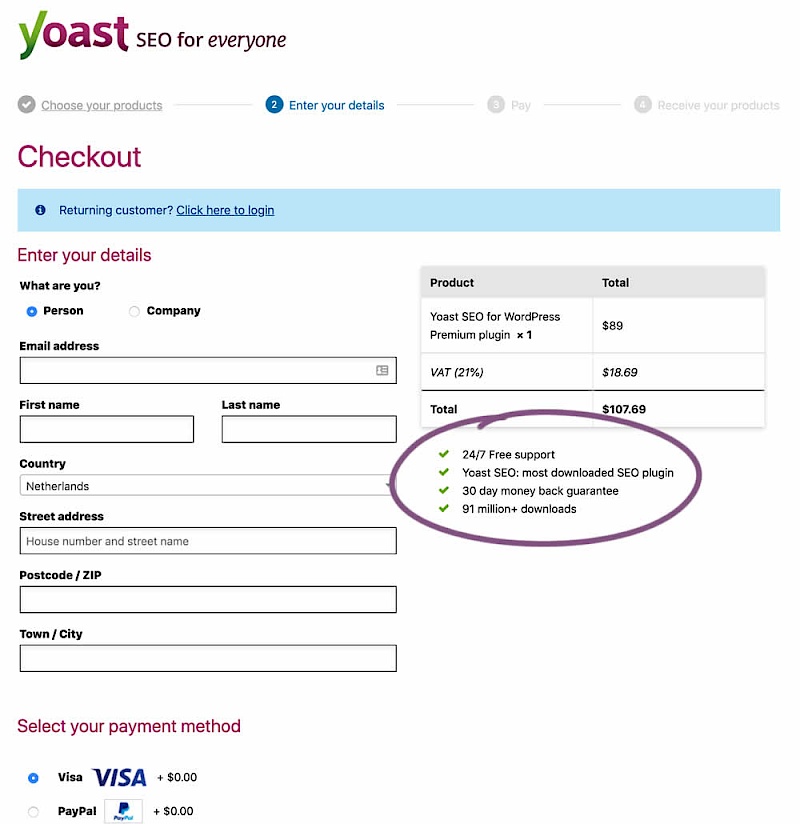Click the Street address input
This screenshot has width=800, height=824.
207,541
